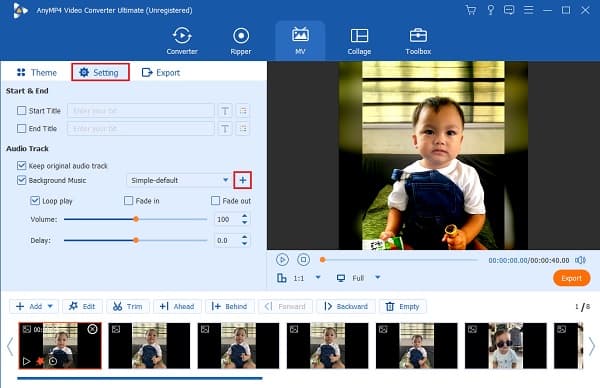
Task: Open the Export panel tab
Action: point(161,72)
